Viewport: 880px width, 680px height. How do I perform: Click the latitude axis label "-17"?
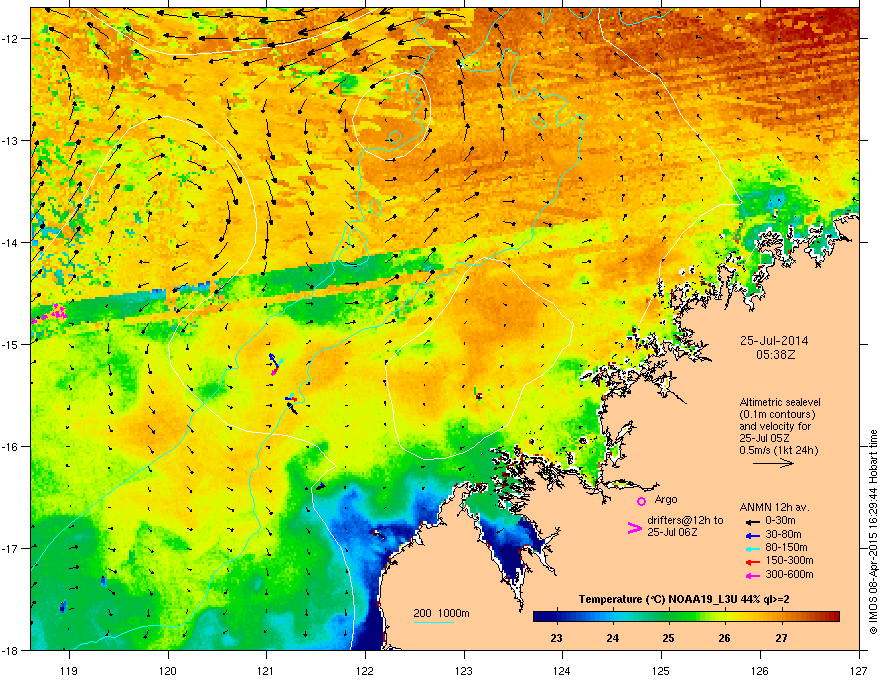[x=10, y=548]
